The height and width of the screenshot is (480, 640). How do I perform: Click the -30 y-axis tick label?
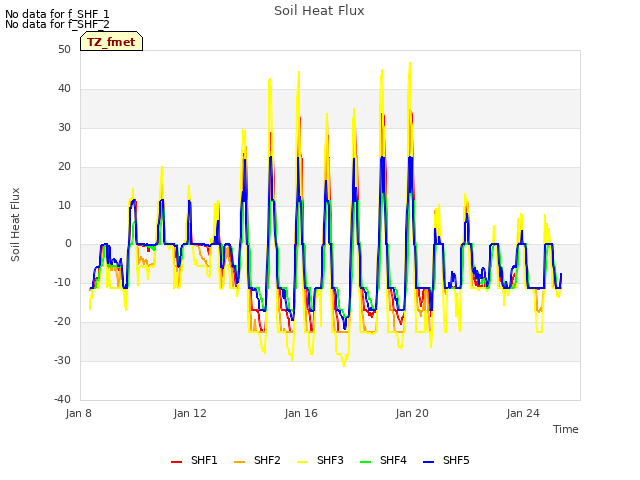[x=62, y=360]
